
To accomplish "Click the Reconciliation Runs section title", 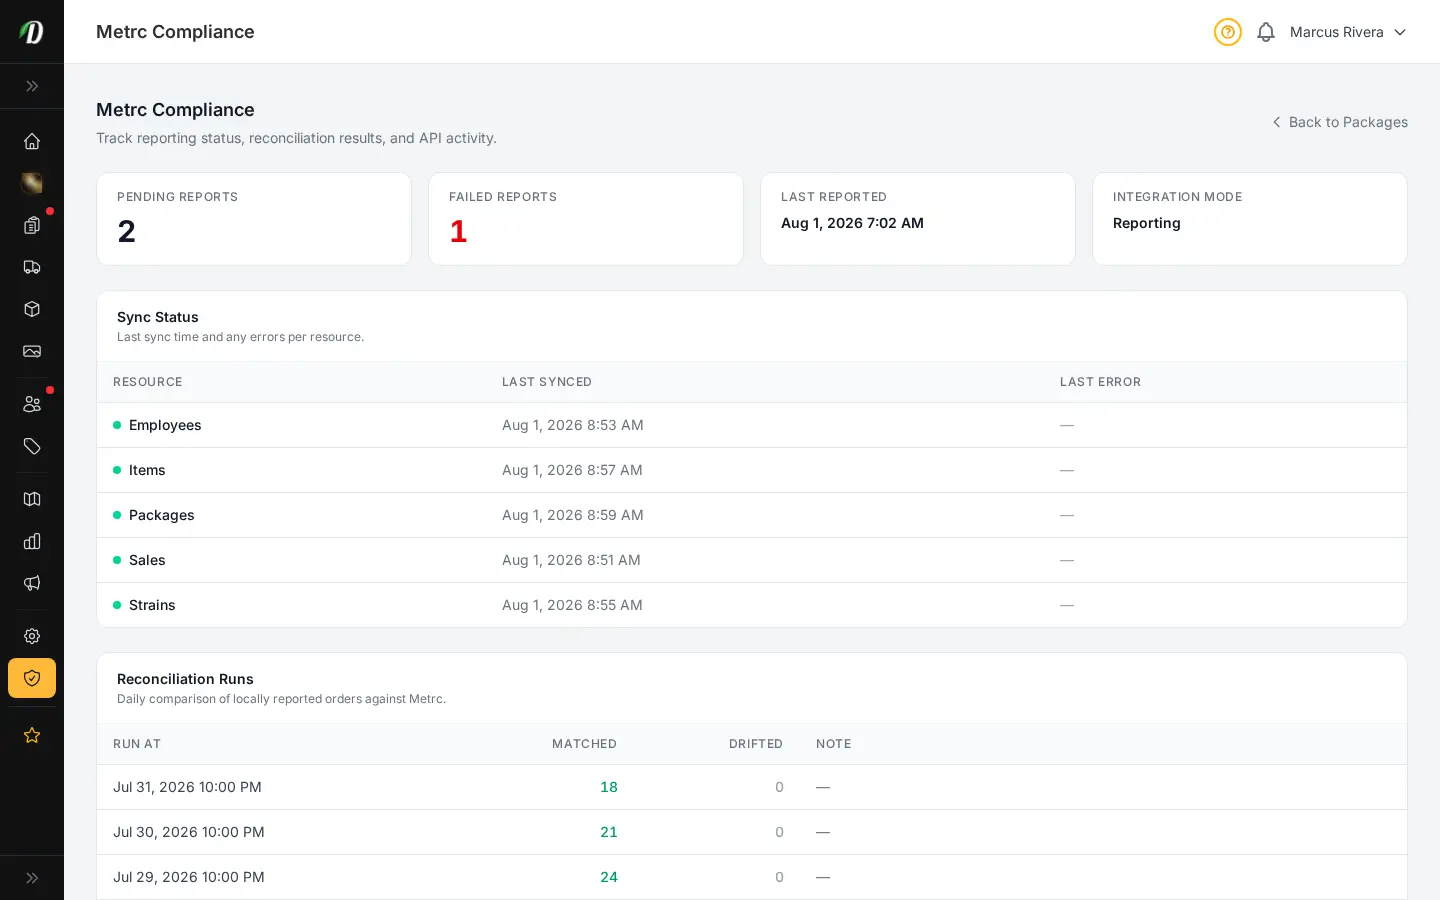I will pyautogui.click(x=185, y=679).
